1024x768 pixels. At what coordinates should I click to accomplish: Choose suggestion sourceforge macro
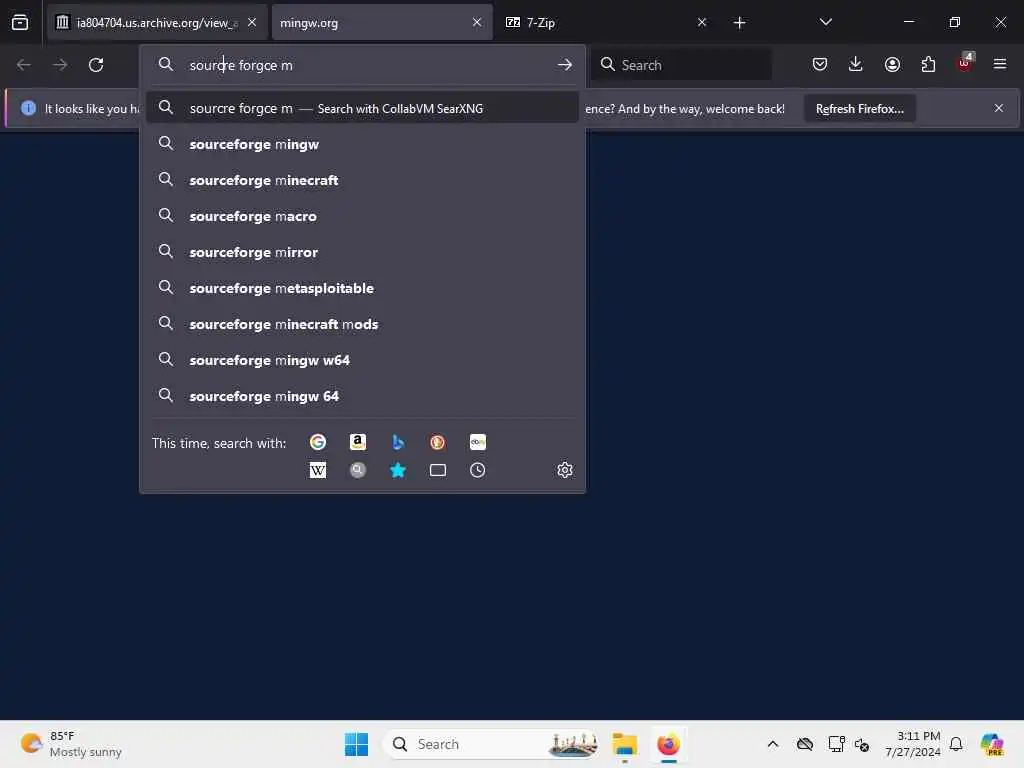[362, 216]
